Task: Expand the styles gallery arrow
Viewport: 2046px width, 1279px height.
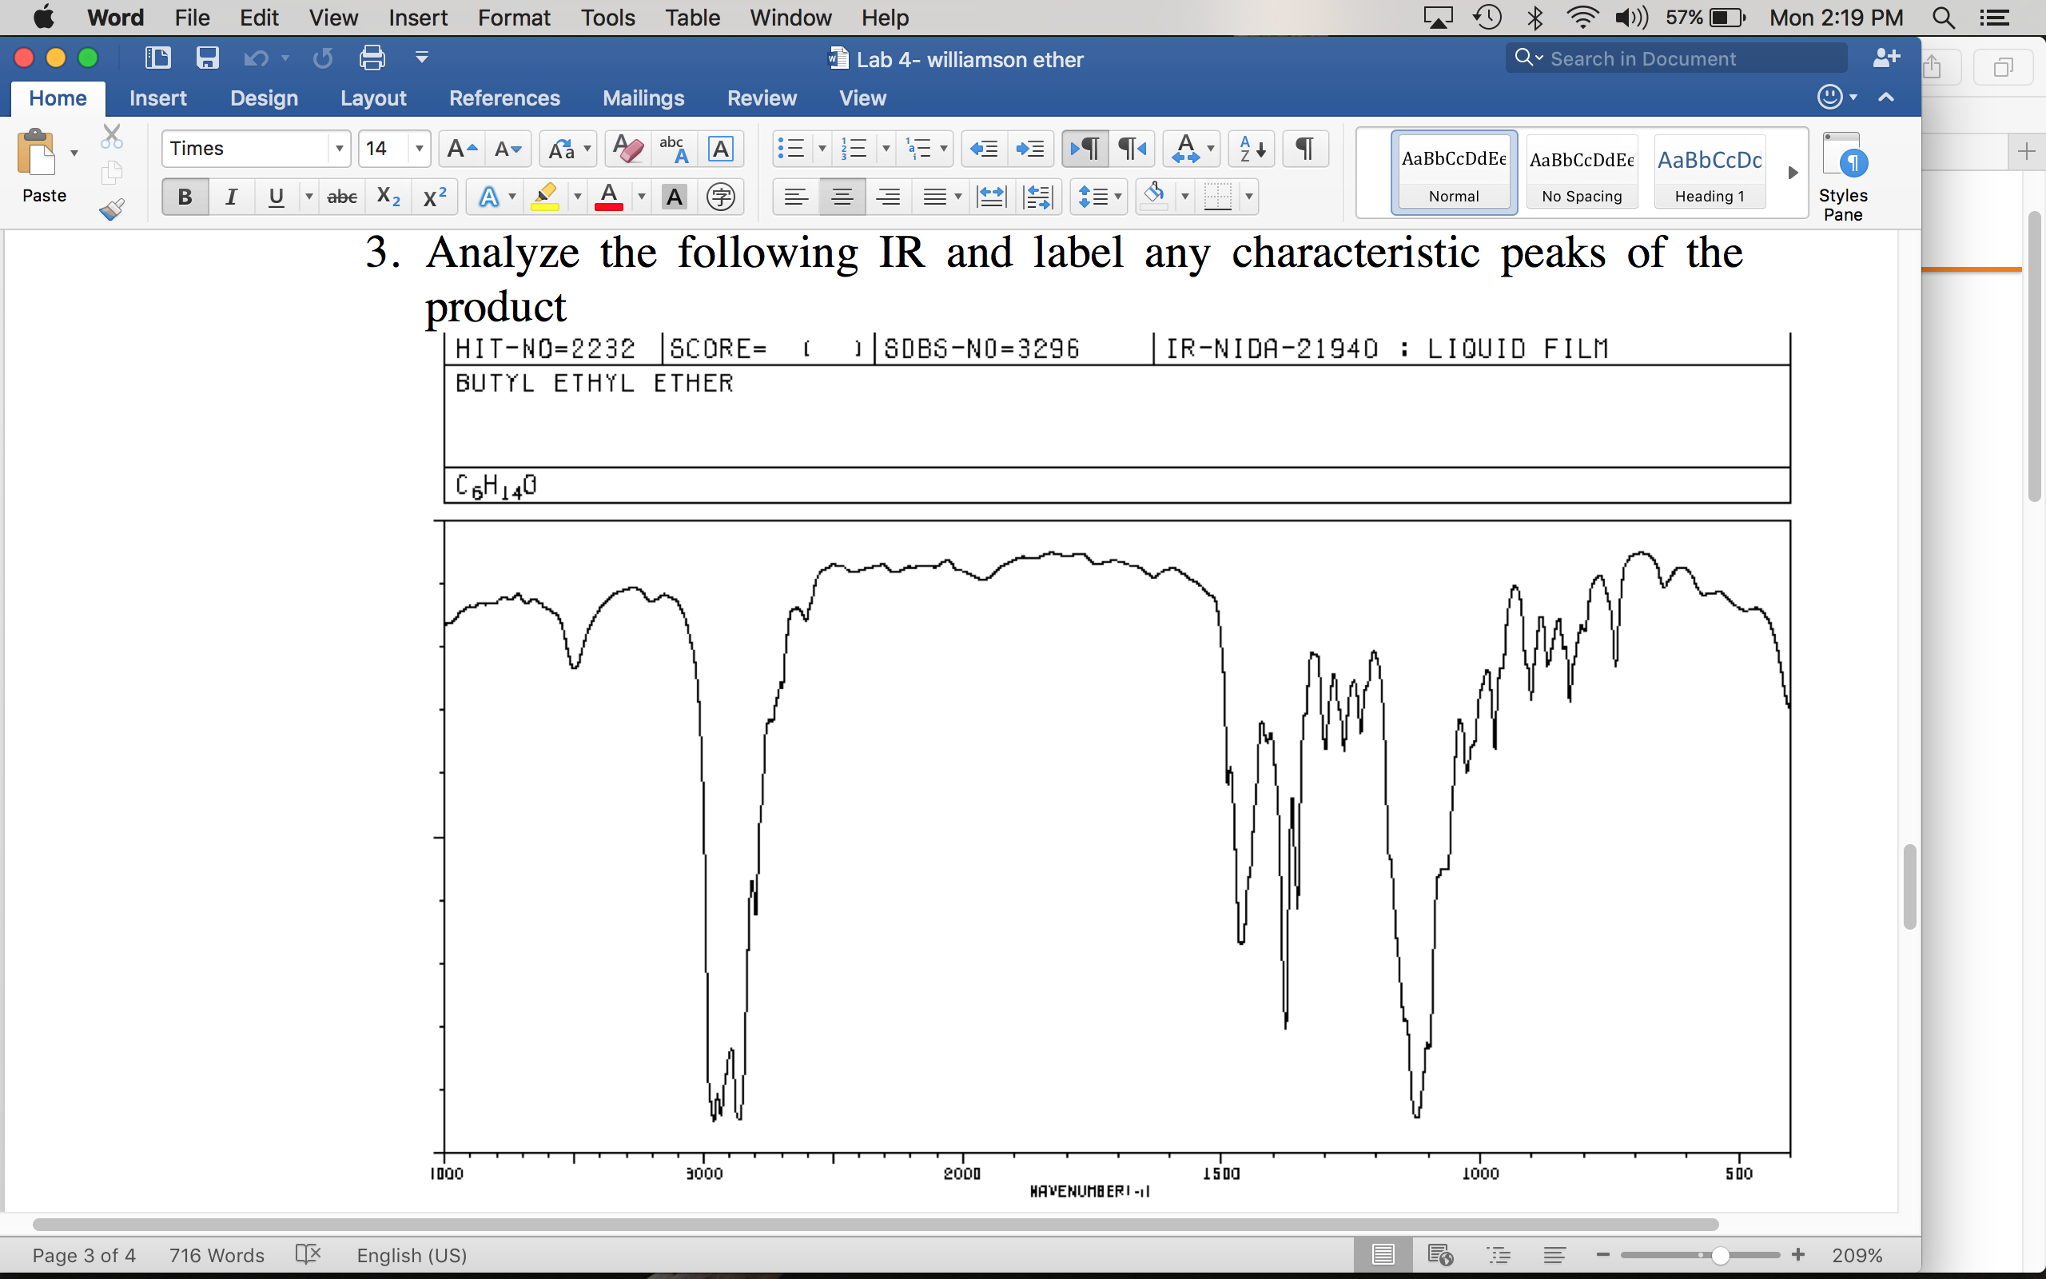Action: [1792, 172]
